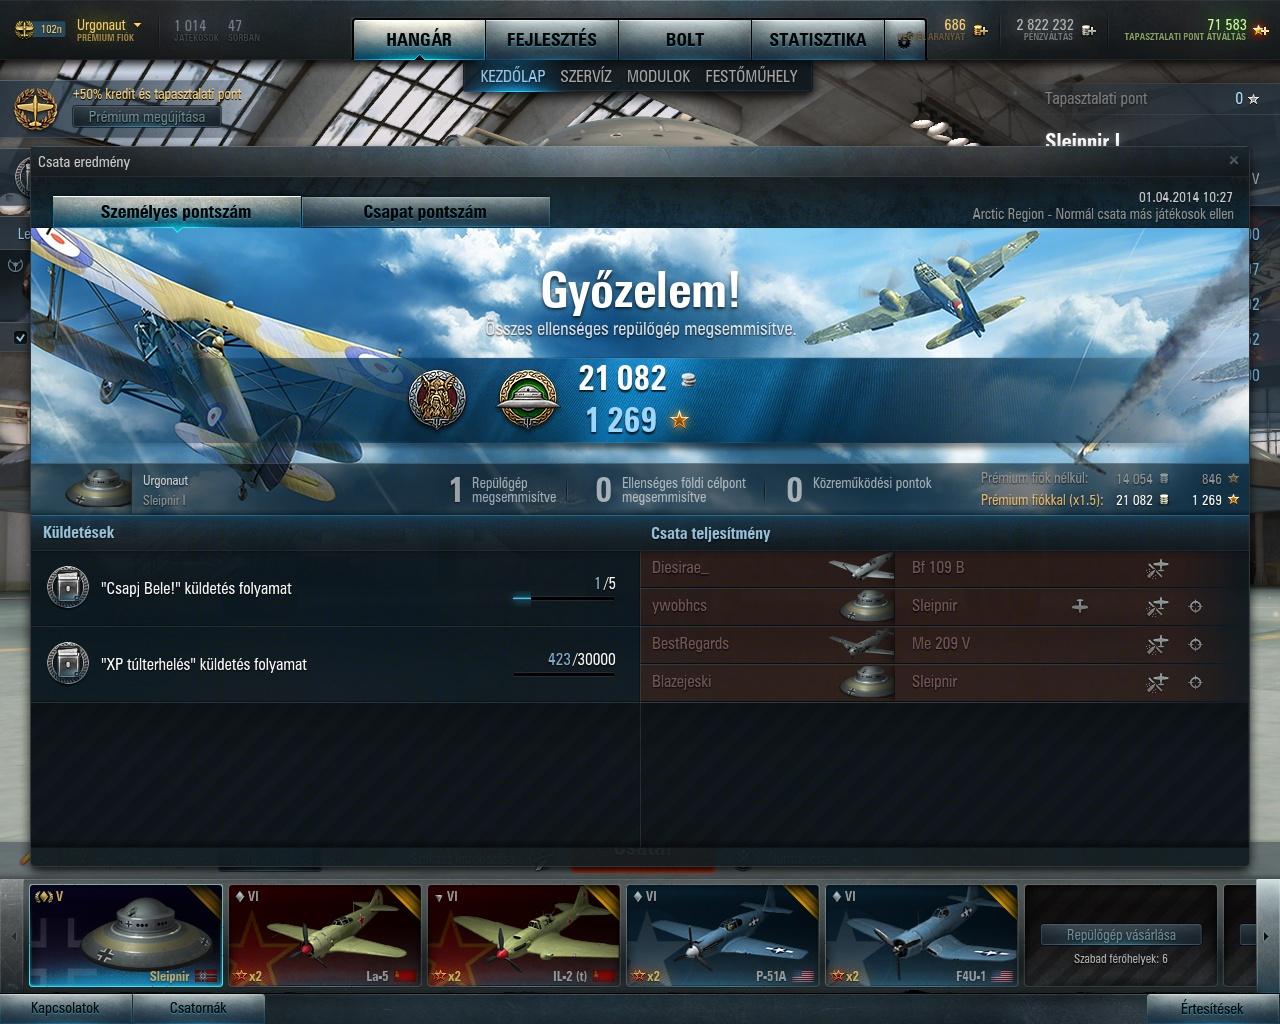1280x1024 pixels.
Task: Click the plane damaged icon in BestRegards row
Action: click(x=1157, y=645)
